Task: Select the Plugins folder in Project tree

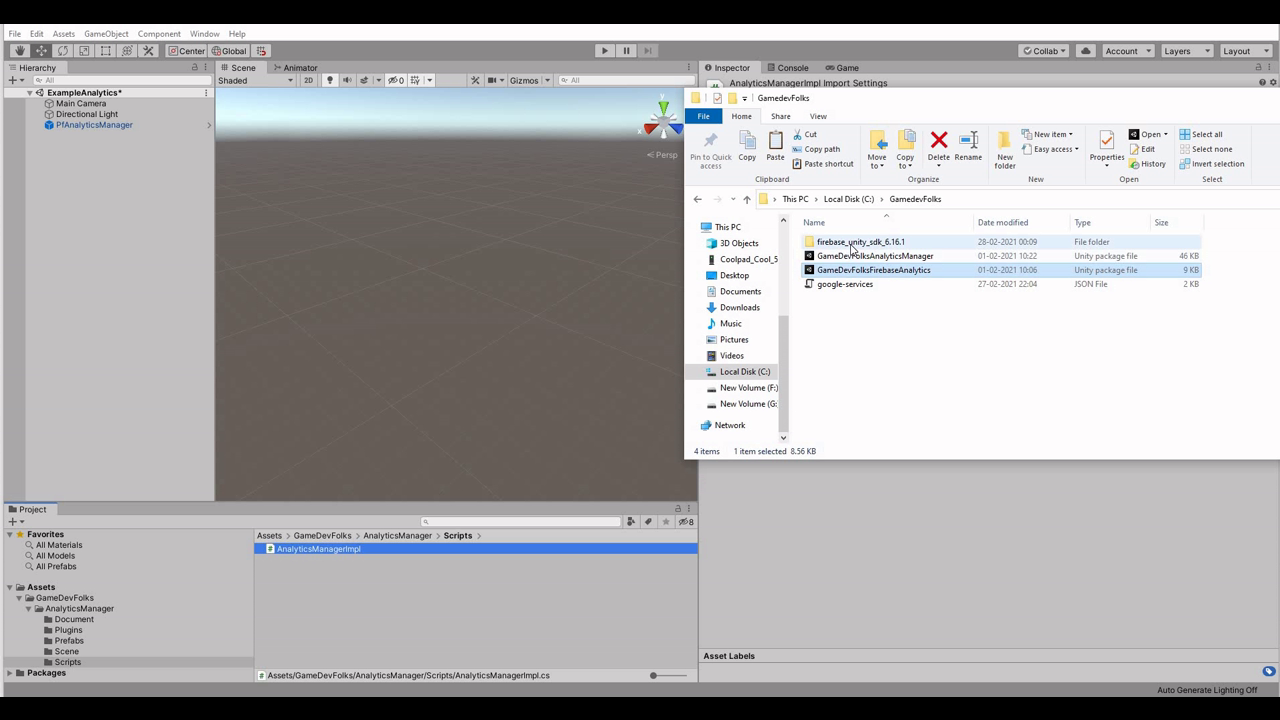Action: [68, 630]
